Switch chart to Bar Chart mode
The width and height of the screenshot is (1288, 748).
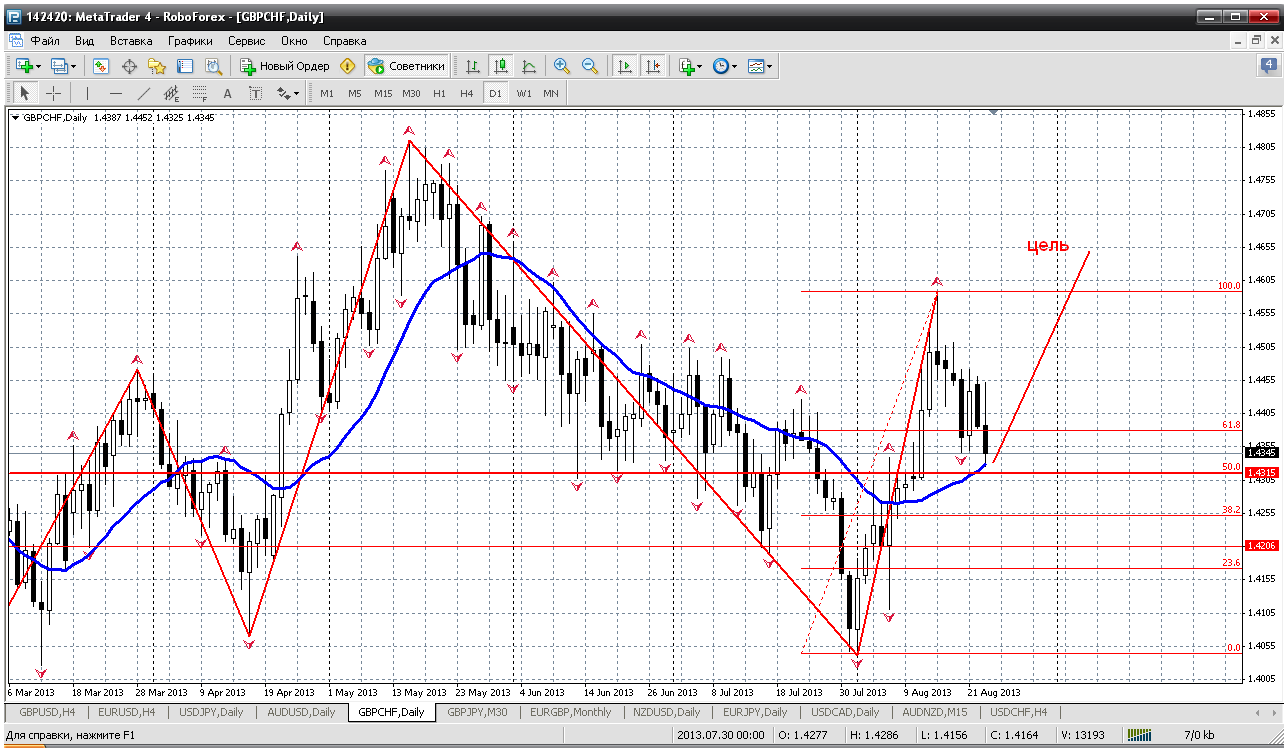coord(472,66)
